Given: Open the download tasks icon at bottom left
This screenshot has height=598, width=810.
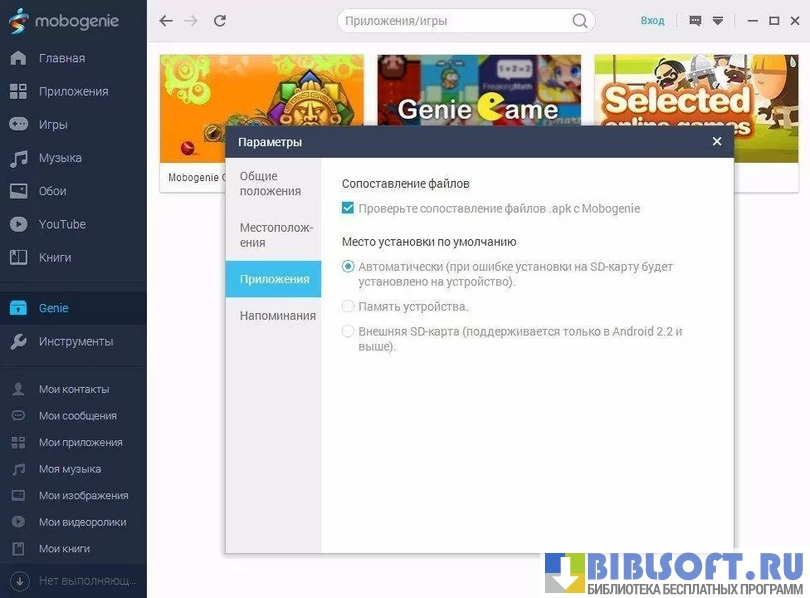Looking at the screenshot, I should click(x=18, y=580).
